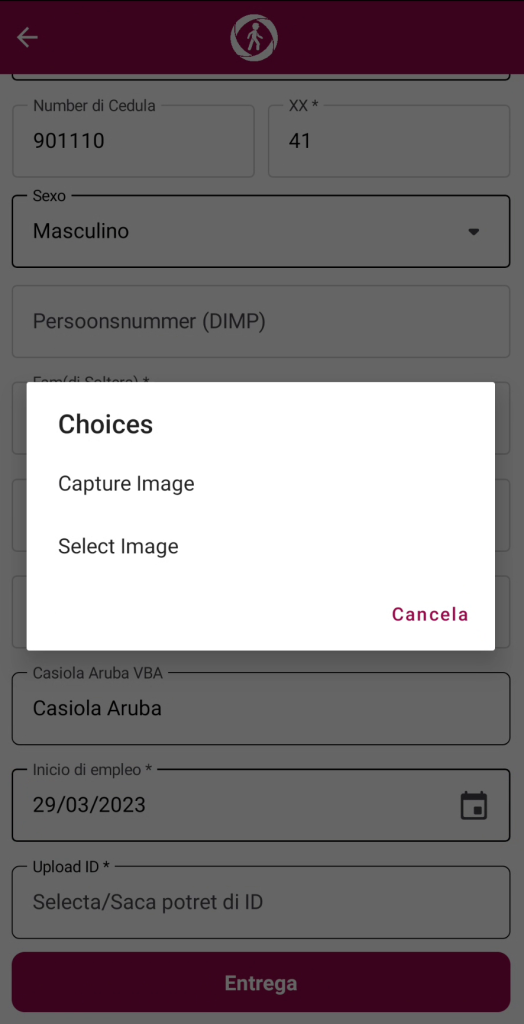Submit the form with Entrega
This screenshot has width=524, height=1024.
point(261,982)
